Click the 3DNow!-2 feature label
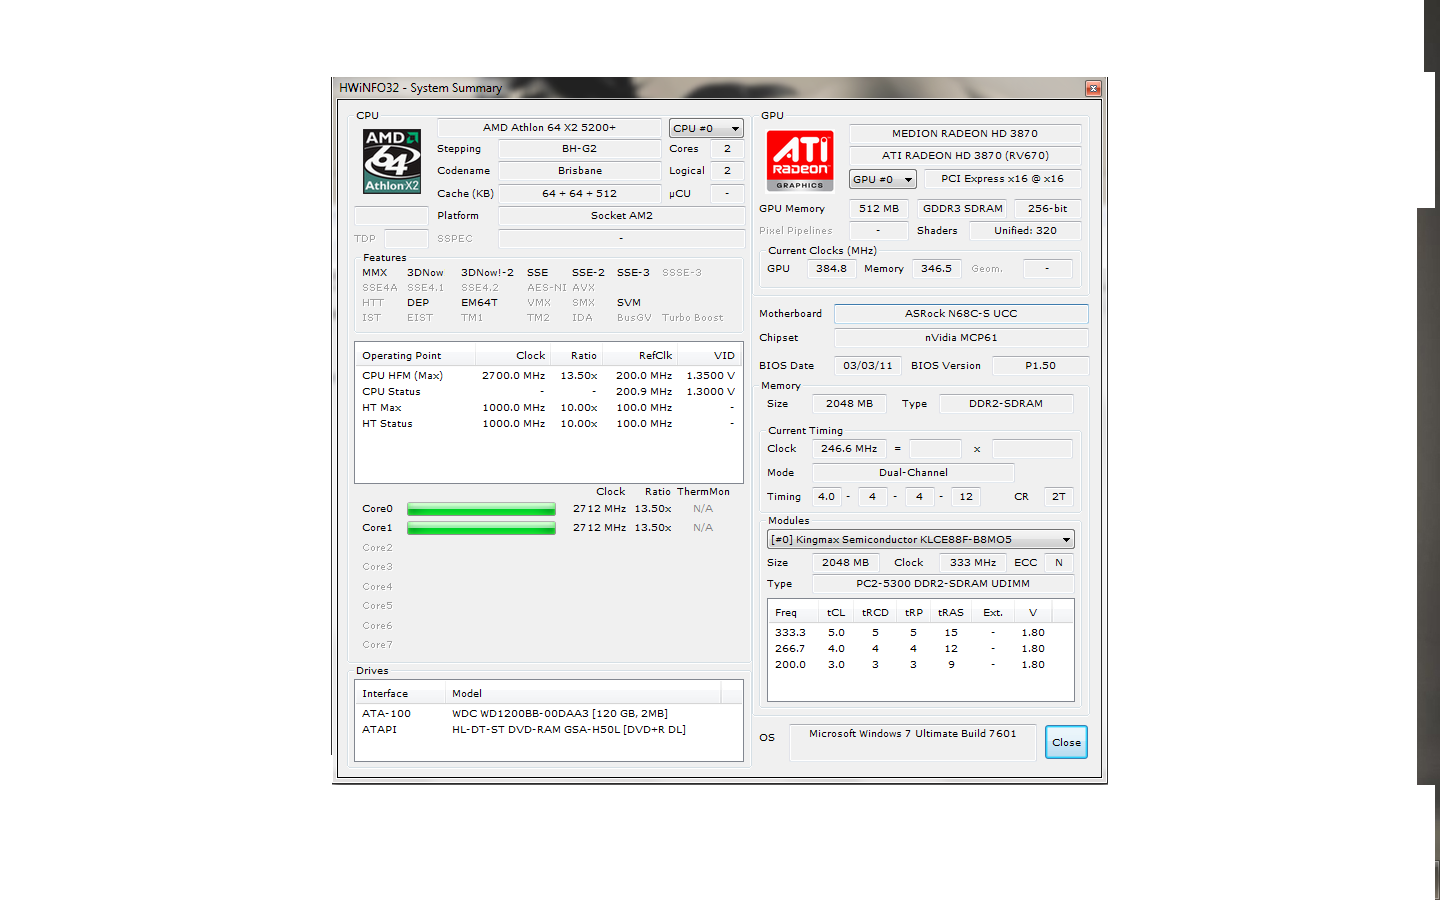Viewport: 1440px width, 900px height. click(487, 273)
